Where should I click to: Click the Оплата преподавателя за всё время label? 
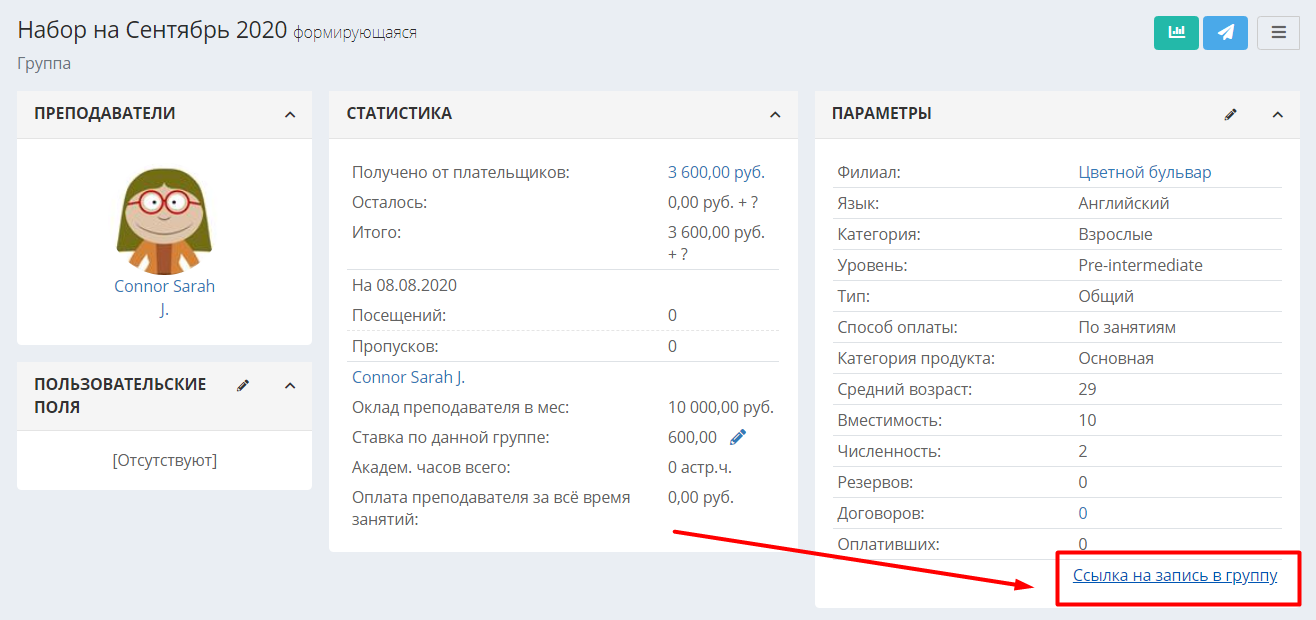(491, 508)
